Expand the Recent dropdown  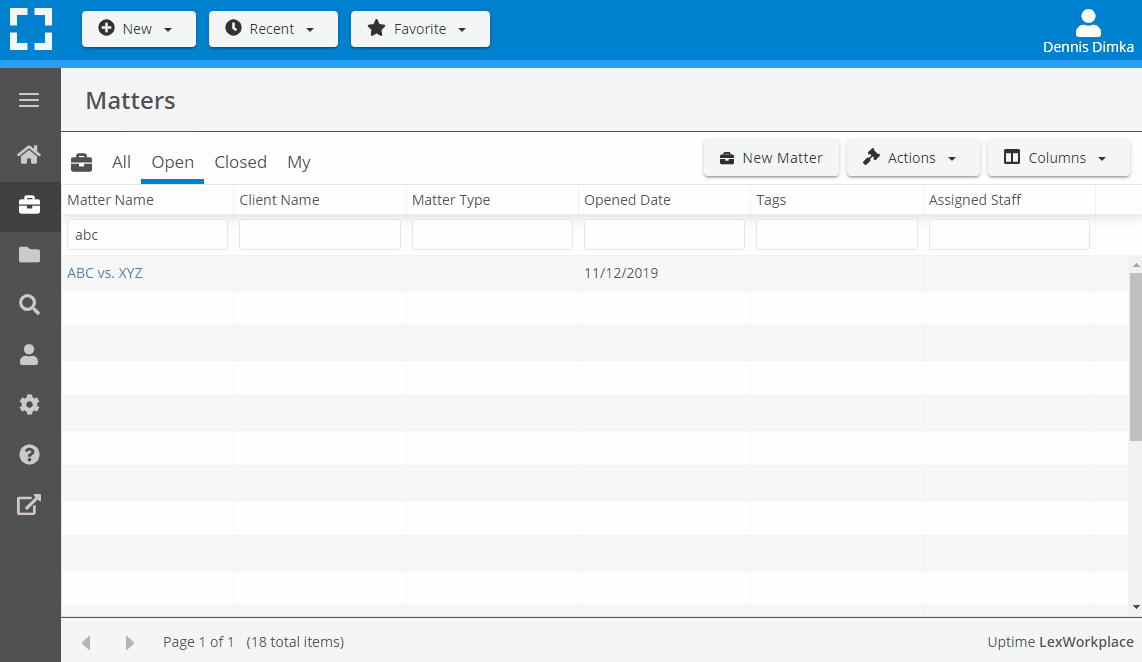[273, 29]
